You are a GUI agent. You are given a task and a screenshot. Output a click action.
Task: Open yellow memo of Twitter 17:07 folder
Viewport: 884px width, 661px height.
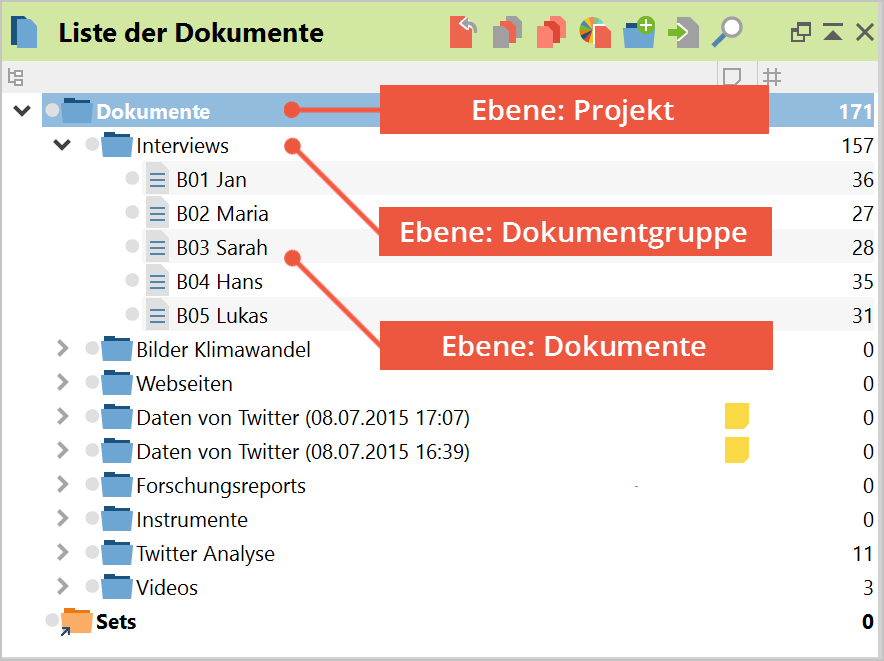(737, 416)
